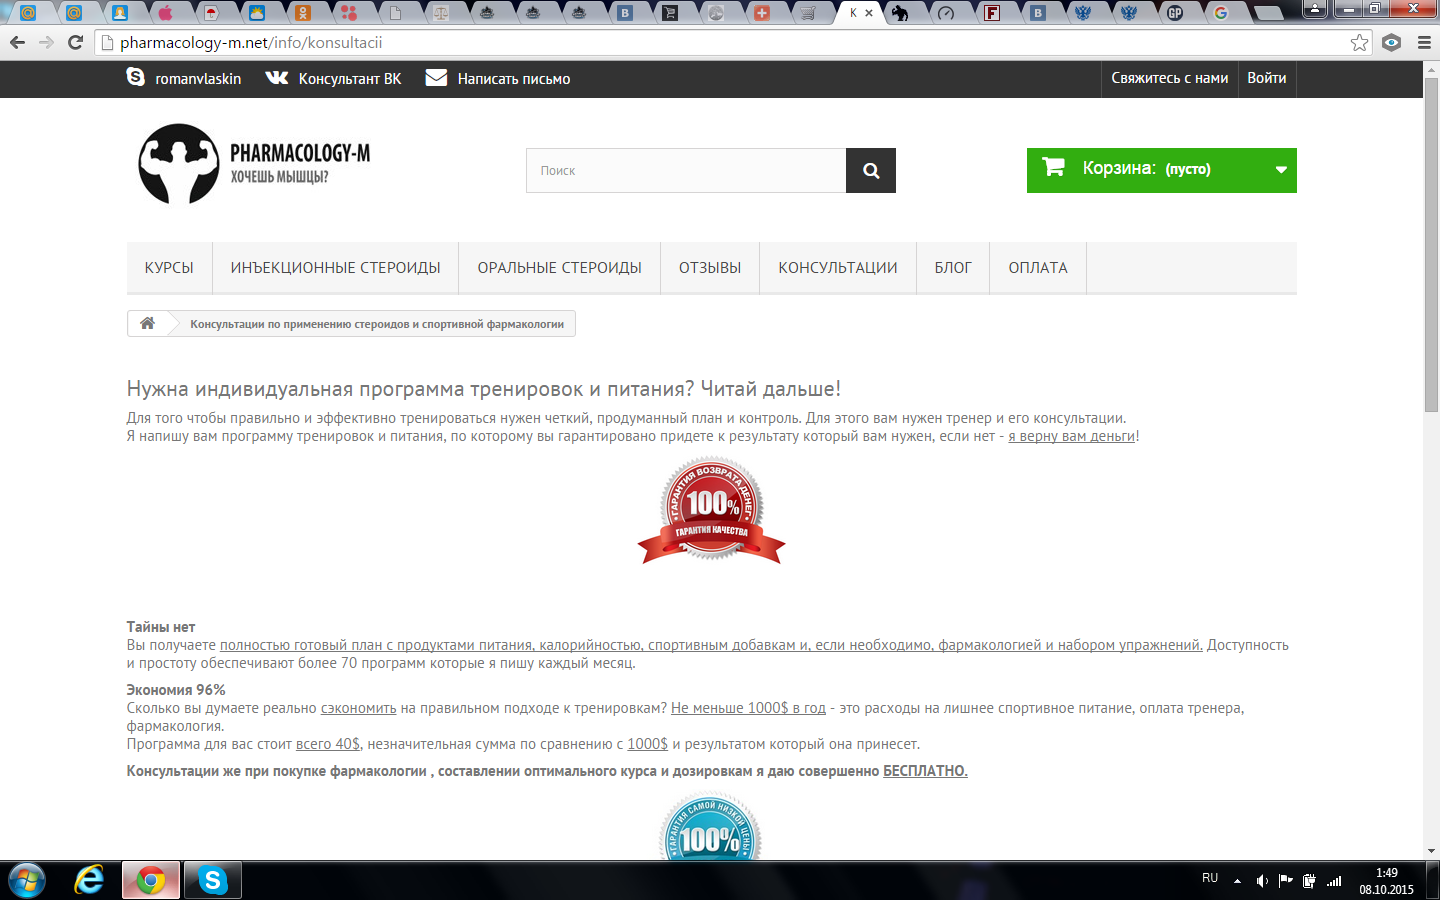Click the Войти login link
1440x900 pixels.
[1266, 78]
